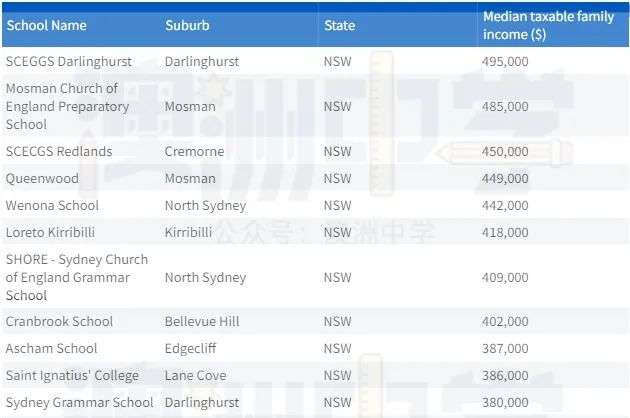The image size is (630, 418).
Task: Click NSW state in the Wenona School row
Action: coord(338,205)
